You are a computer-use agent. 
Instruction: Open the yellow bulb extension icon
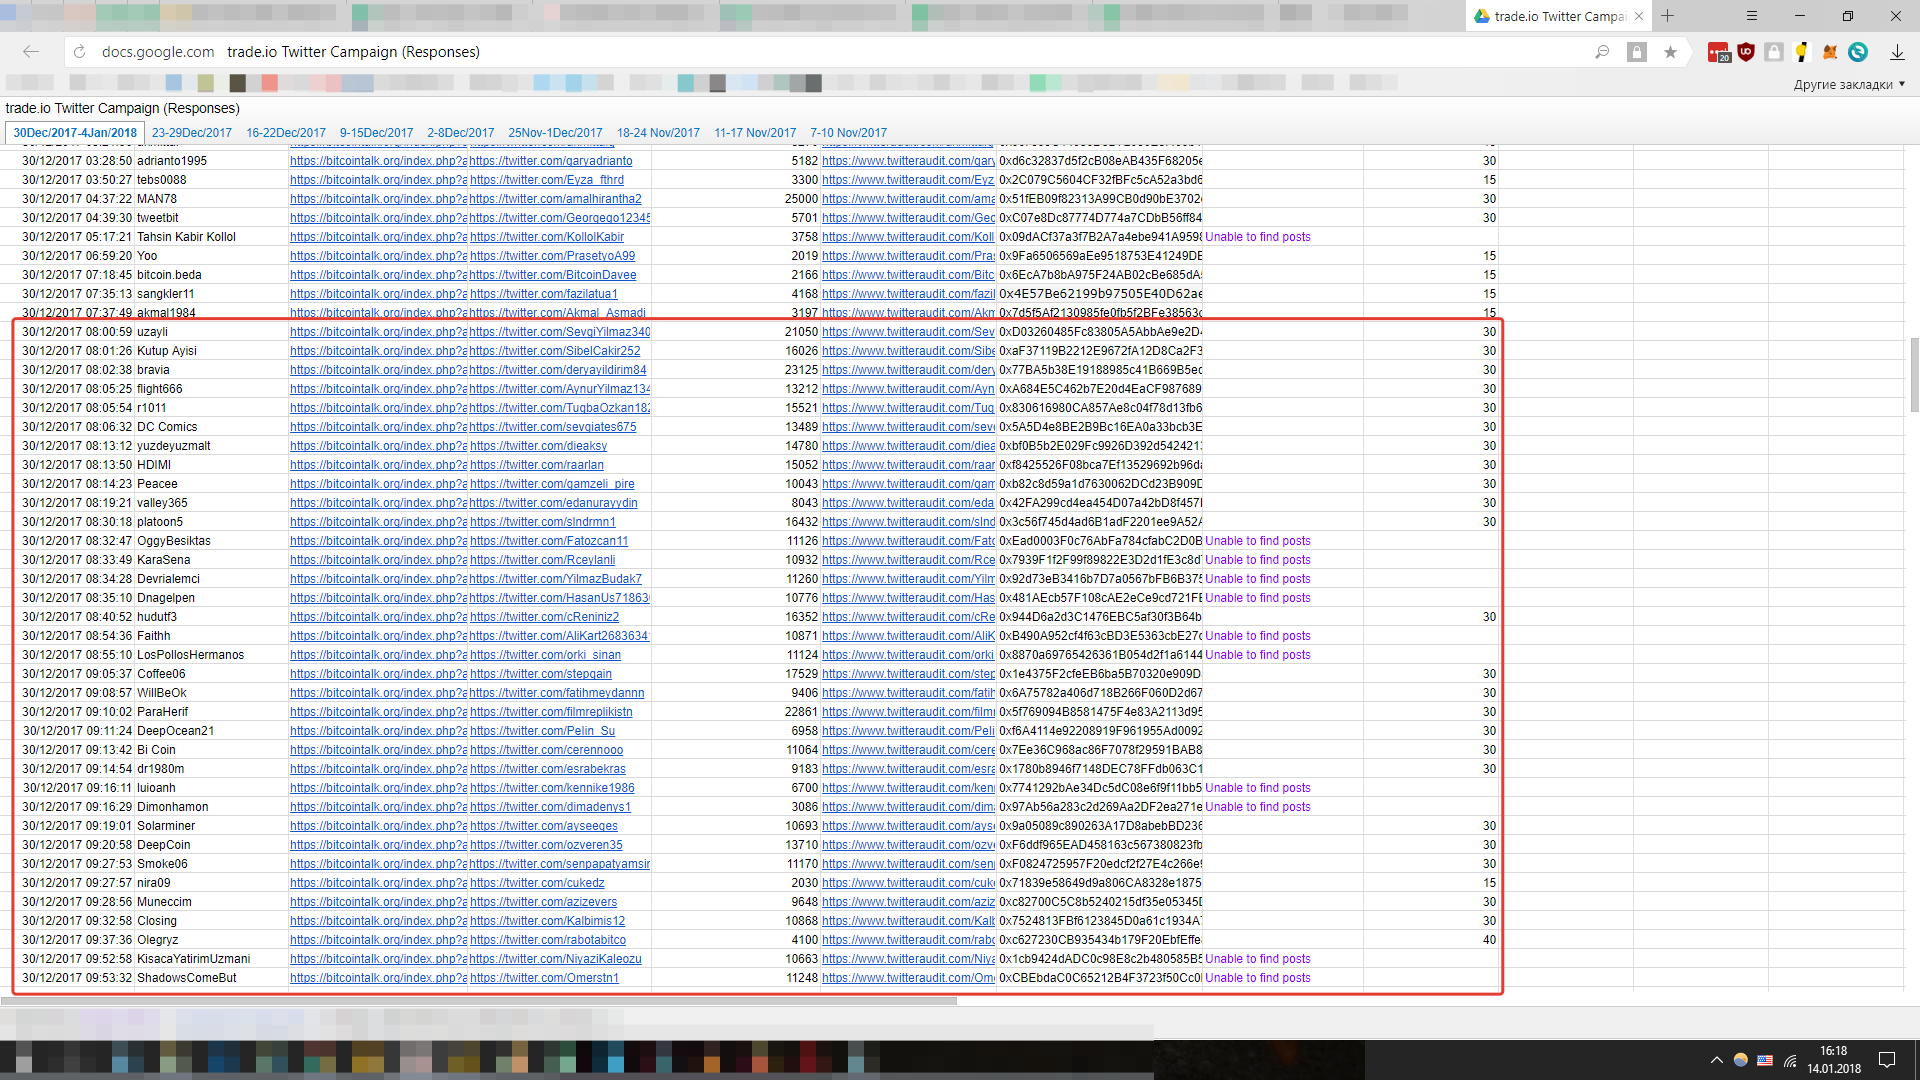tap(1802, 52)
